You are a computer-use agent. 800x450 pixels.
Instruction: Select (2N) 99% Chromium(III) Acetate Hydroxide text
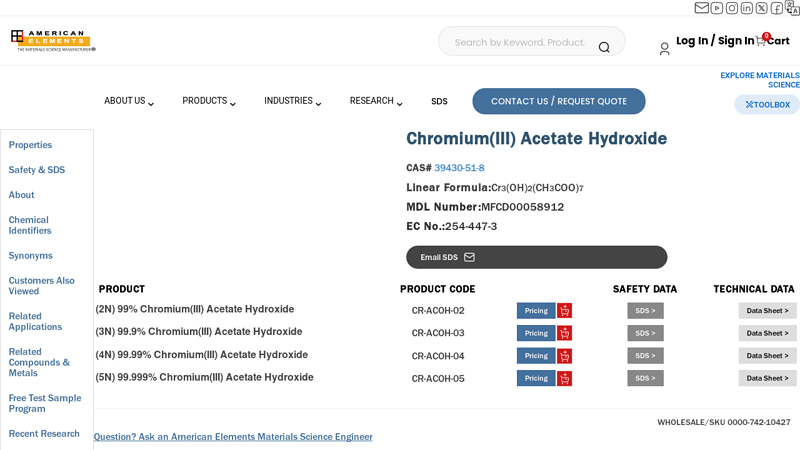coord(194,309)
